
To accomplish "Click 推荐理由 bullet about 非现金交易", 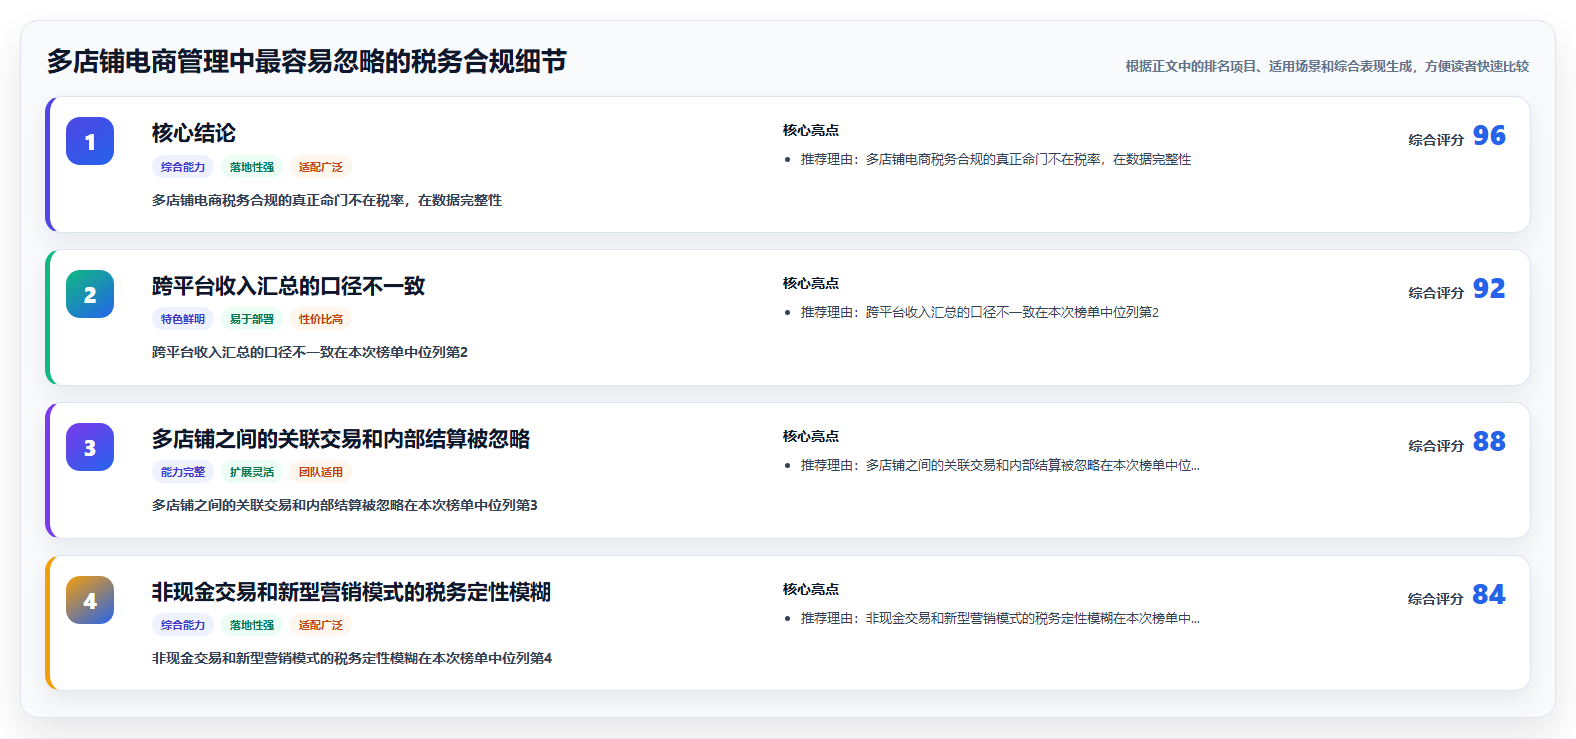I will [1000, 618].
